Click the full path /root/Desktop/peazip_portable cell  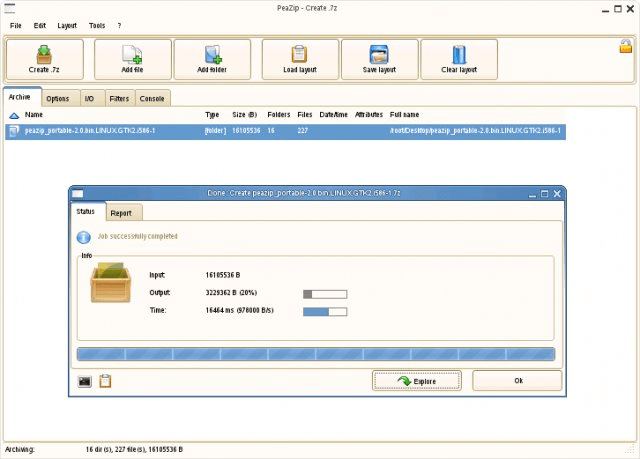pos(475,131)
